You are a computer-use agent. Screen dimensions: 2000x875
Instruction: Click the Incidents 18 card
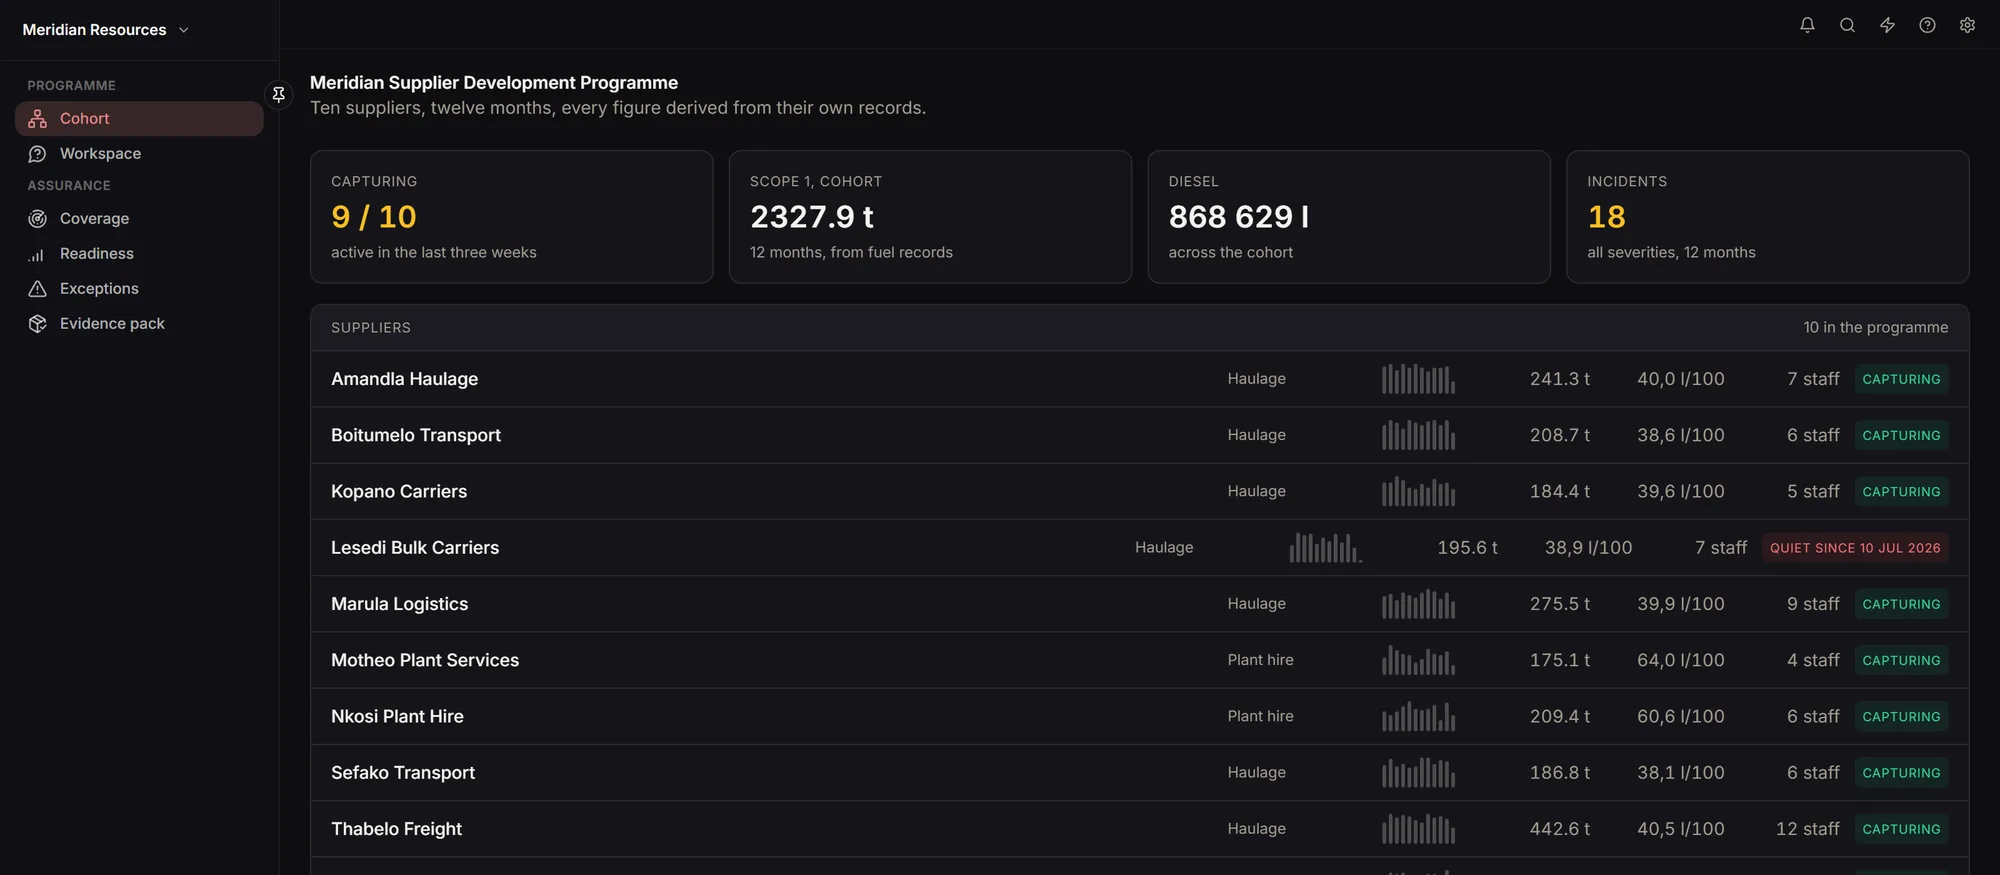tap(1767, 217)
